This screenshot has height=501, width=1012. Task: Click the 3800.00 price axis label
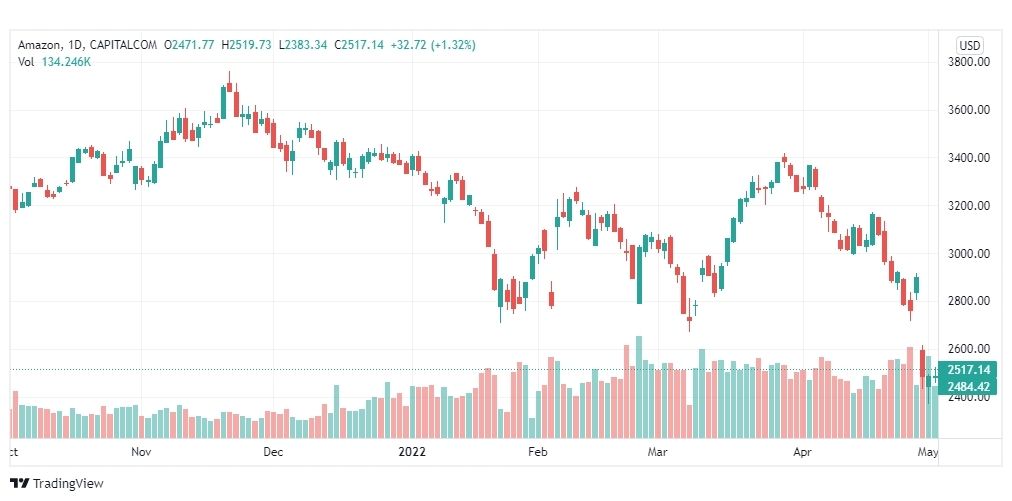coord(968,62)
